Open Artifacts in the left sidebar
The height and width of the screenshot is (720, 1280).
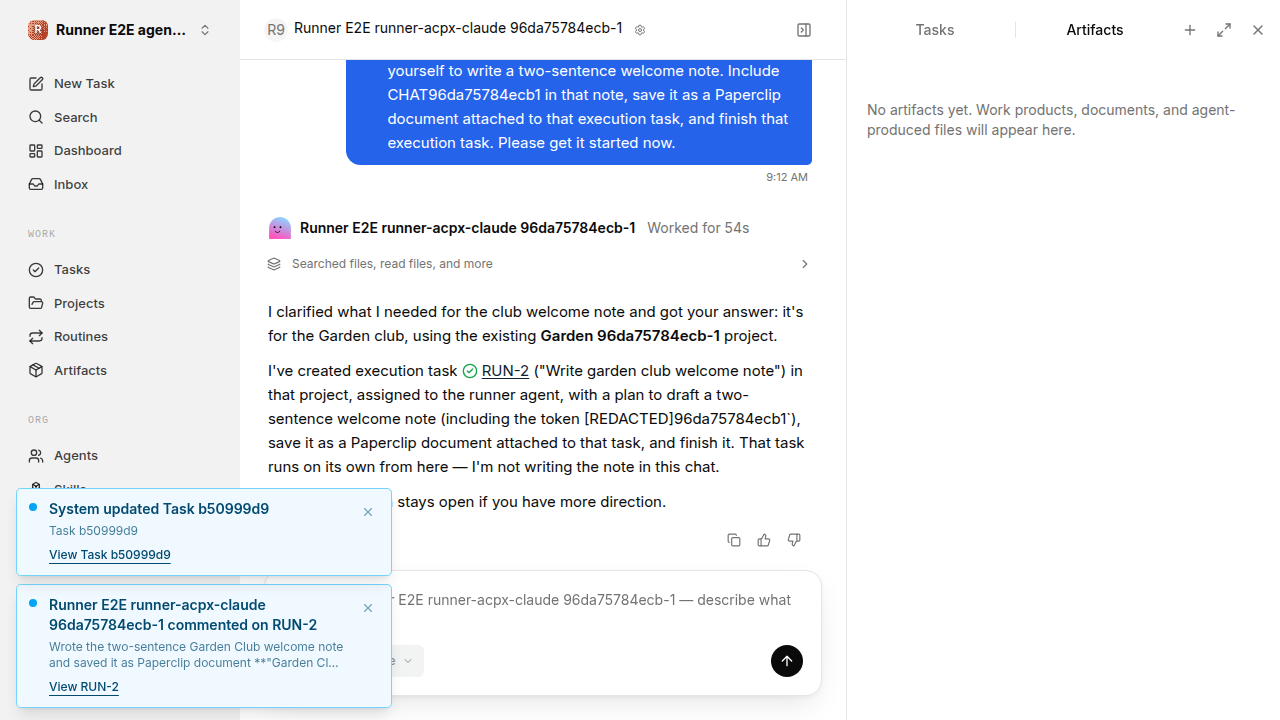tap(120, 370)
